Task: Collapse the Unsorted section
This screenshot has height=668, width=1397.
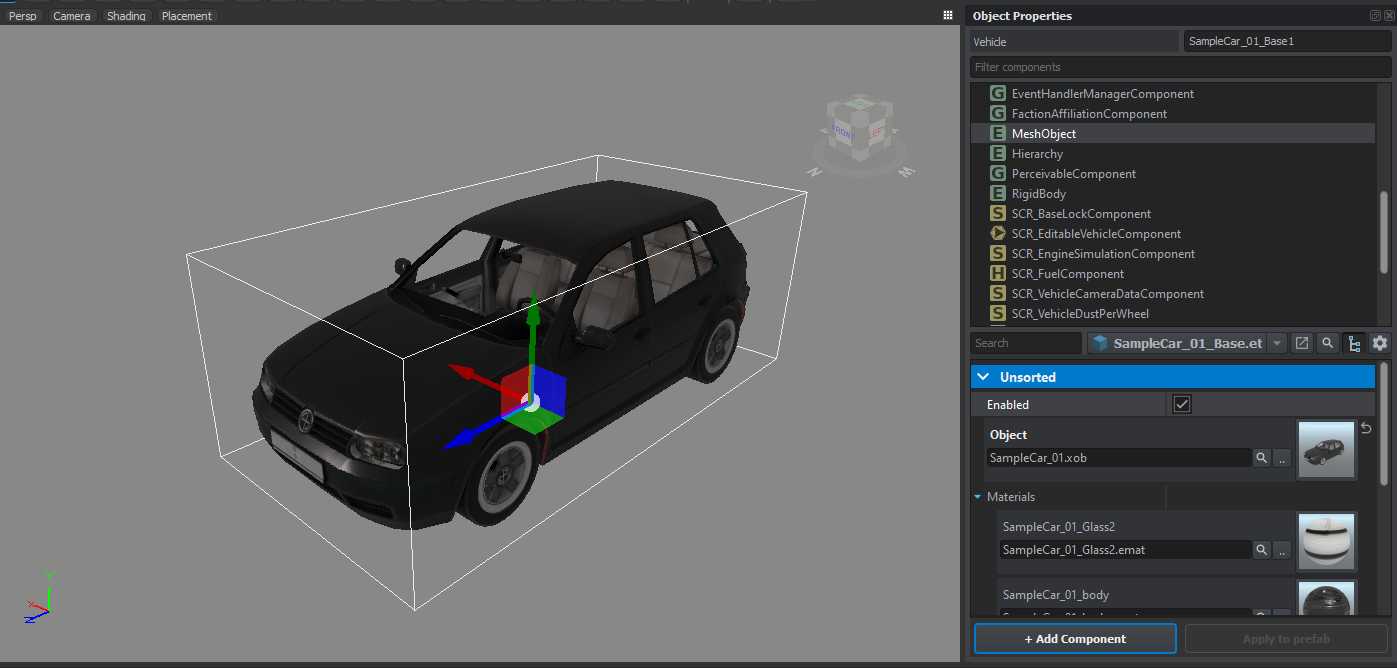Action: pyautogui.click(x=984, y=377)
